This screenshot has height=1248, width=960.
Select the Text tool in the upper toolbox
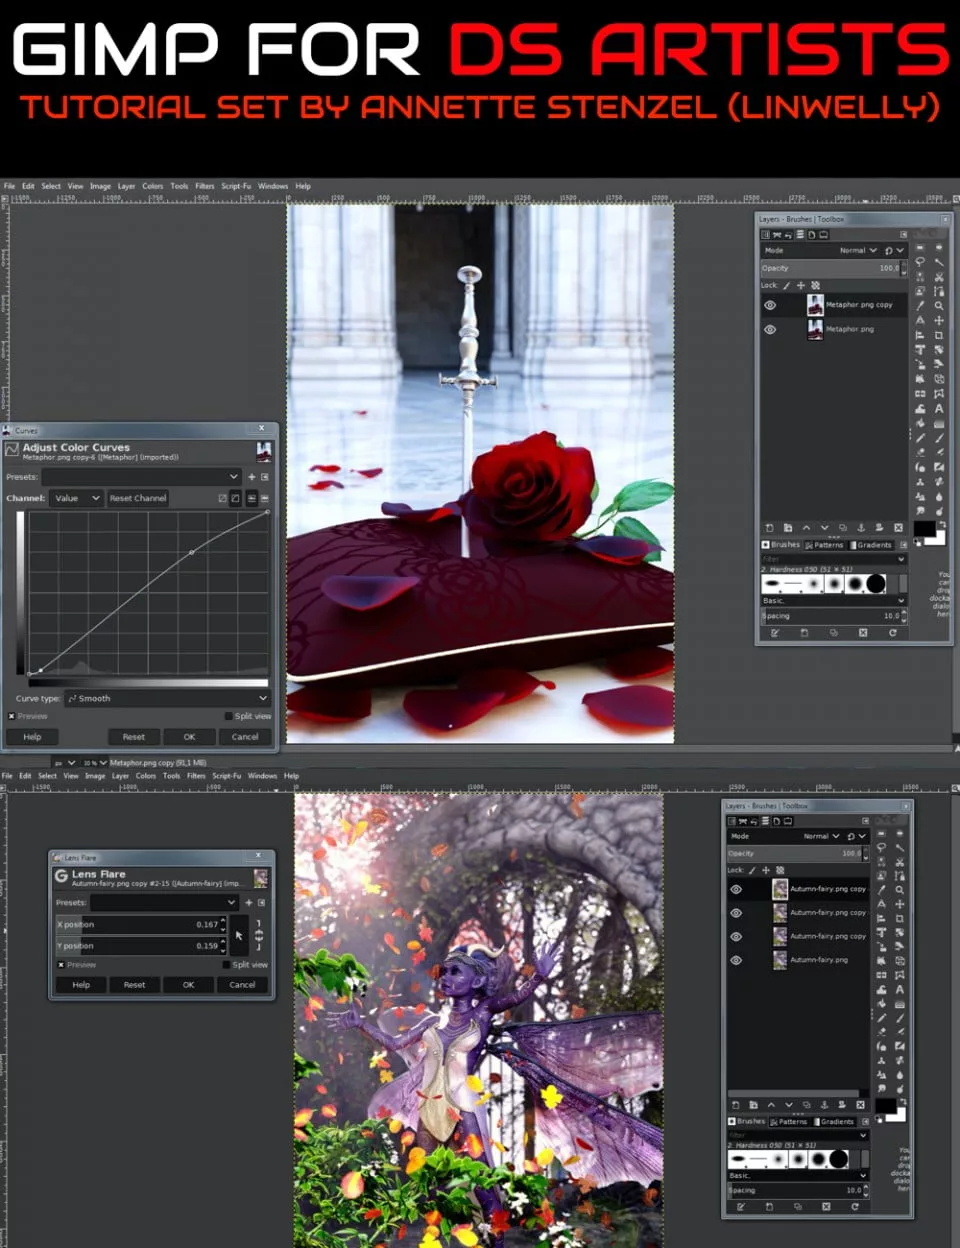[939, 408]
